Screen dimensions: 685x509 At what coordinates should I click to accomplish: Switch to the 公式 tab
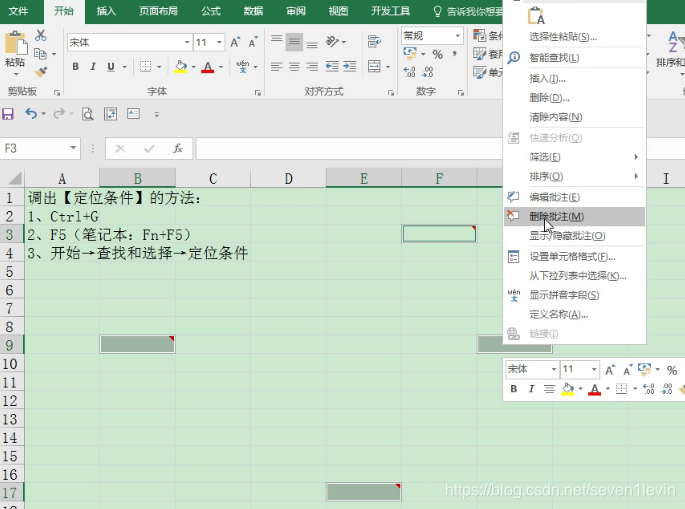click(211, 11)
